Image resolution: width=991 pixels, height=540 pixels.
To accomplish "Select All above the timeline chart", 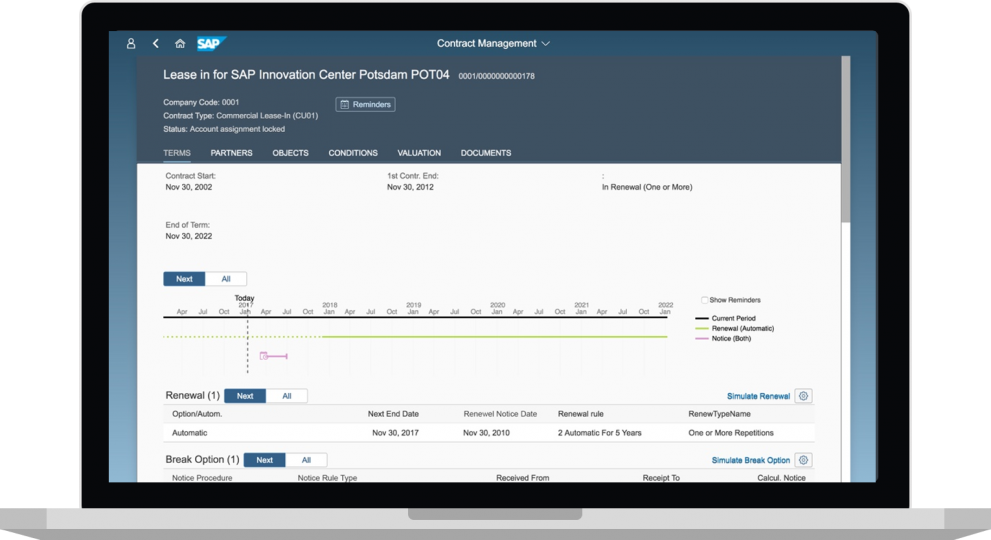I will 226,279.
